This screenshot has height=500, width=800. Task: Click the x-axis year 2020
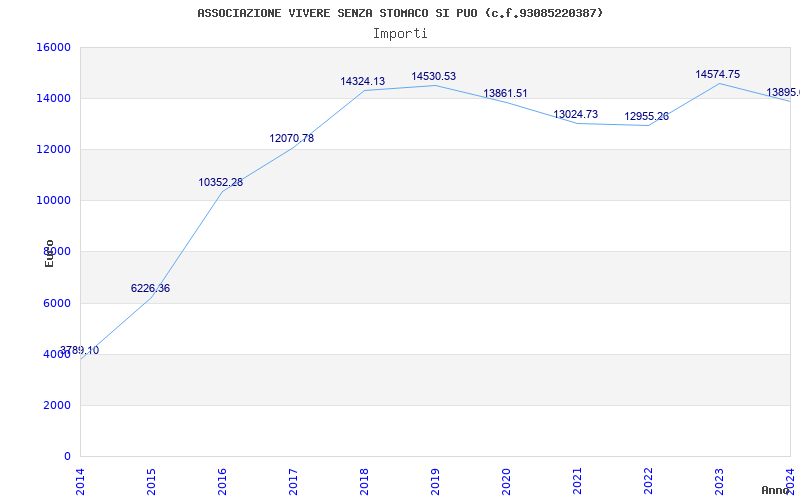[x=506, y=481]
